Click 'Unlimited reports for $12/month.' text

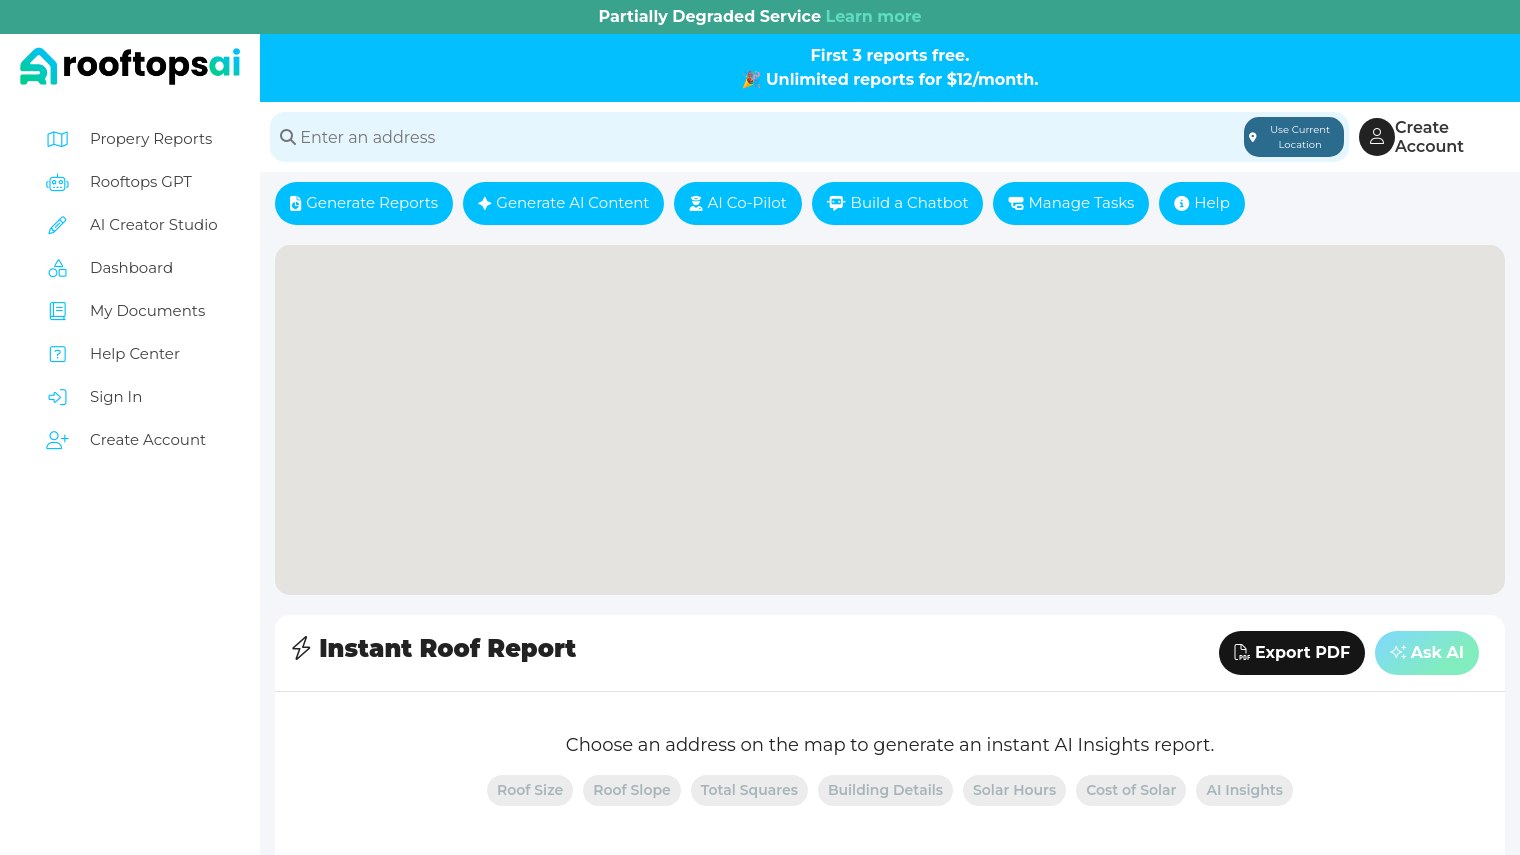[902, 80]
